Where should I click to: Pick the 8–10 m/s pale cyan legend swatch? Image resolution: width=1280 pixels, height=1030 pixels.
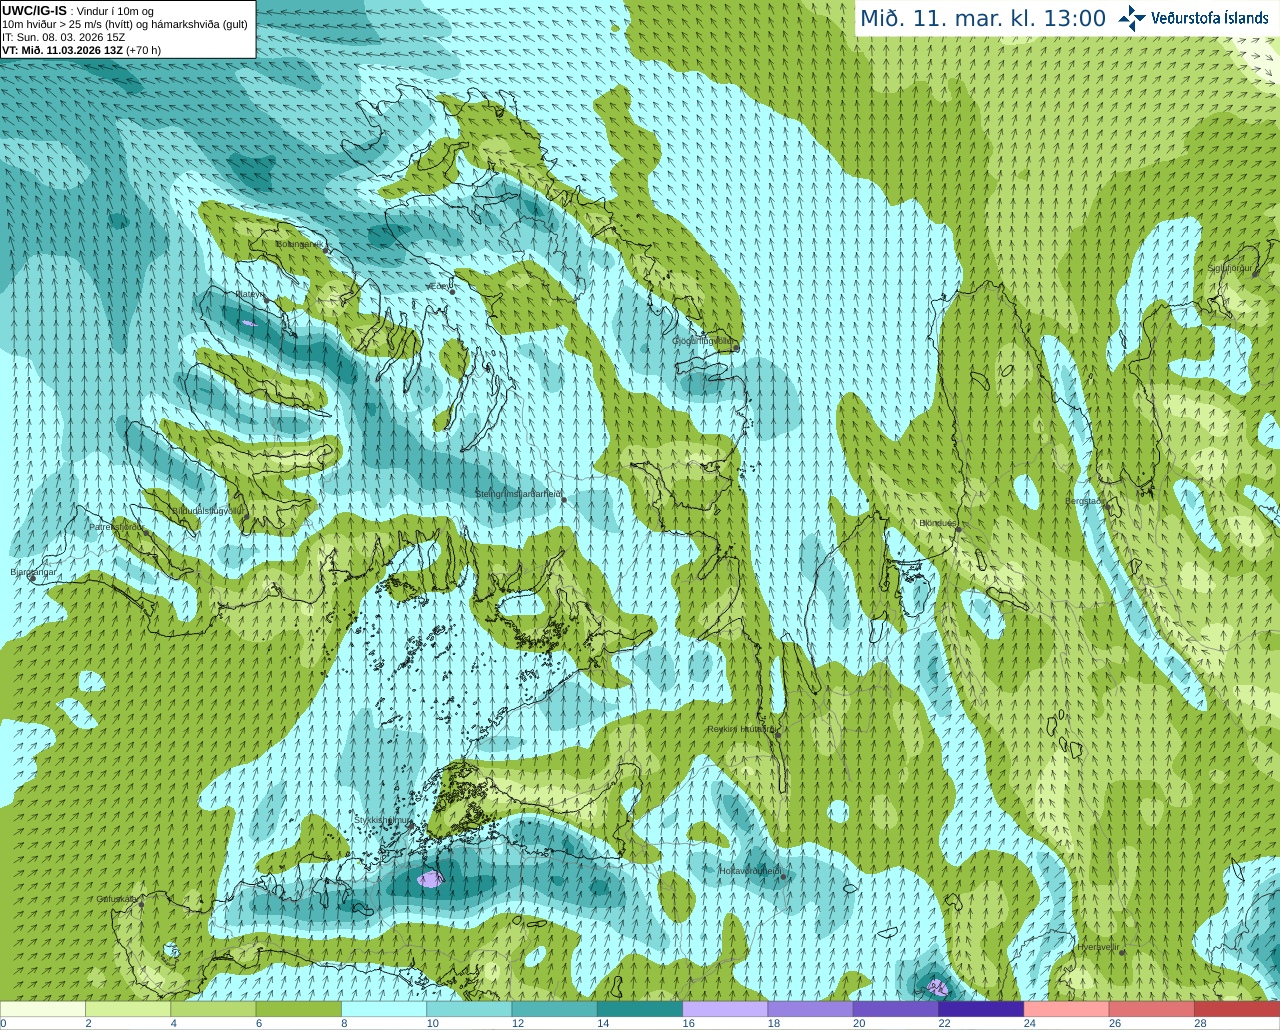(384, 1009)
